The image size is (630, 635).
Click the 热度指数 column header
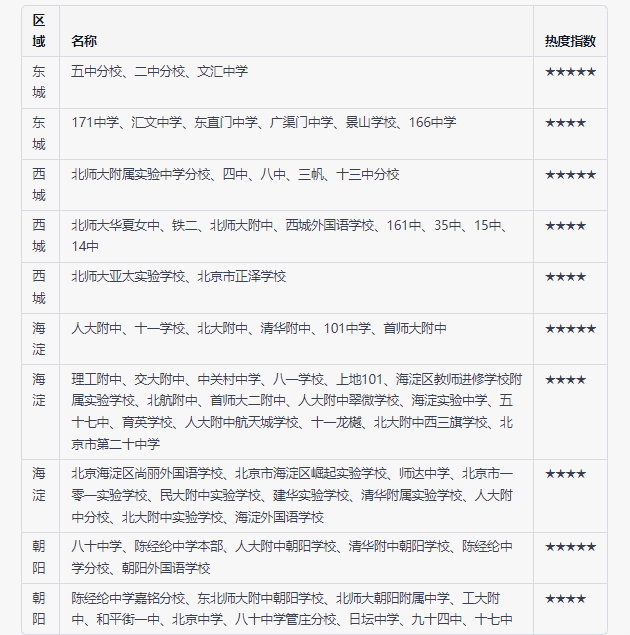[570, 41]
